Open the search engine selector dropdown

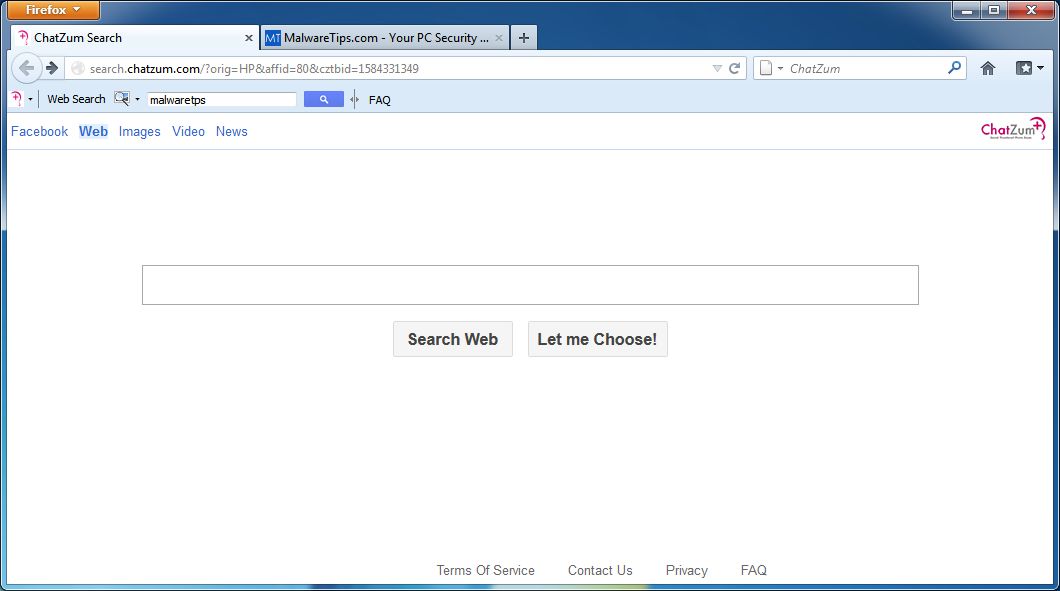[x=771, y=68]
